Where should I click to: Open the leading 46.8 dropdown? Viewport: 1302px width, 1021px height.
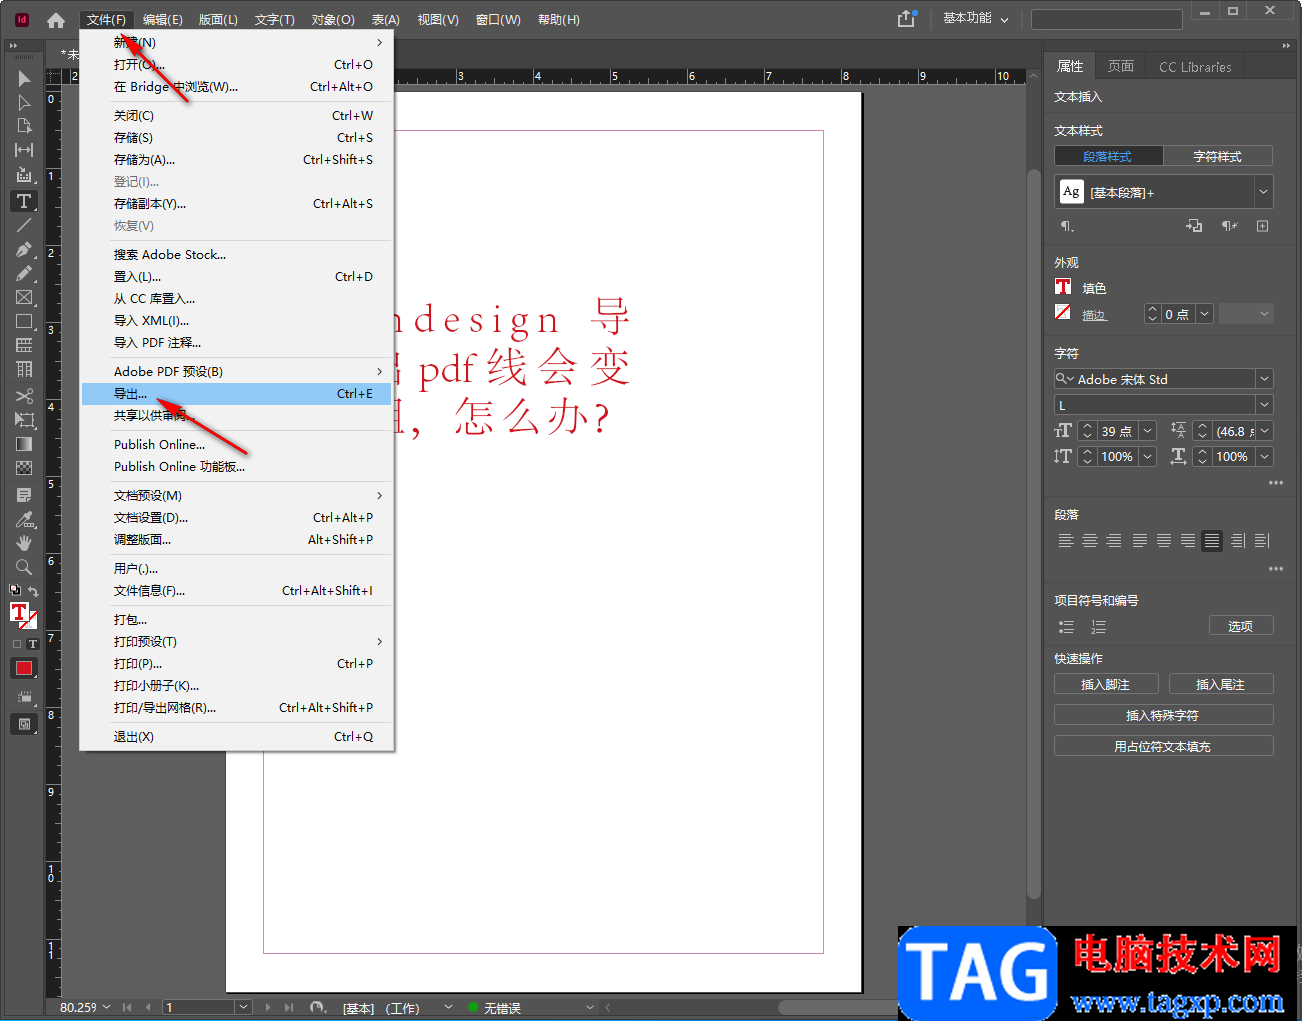click(x=1265, y=431)
